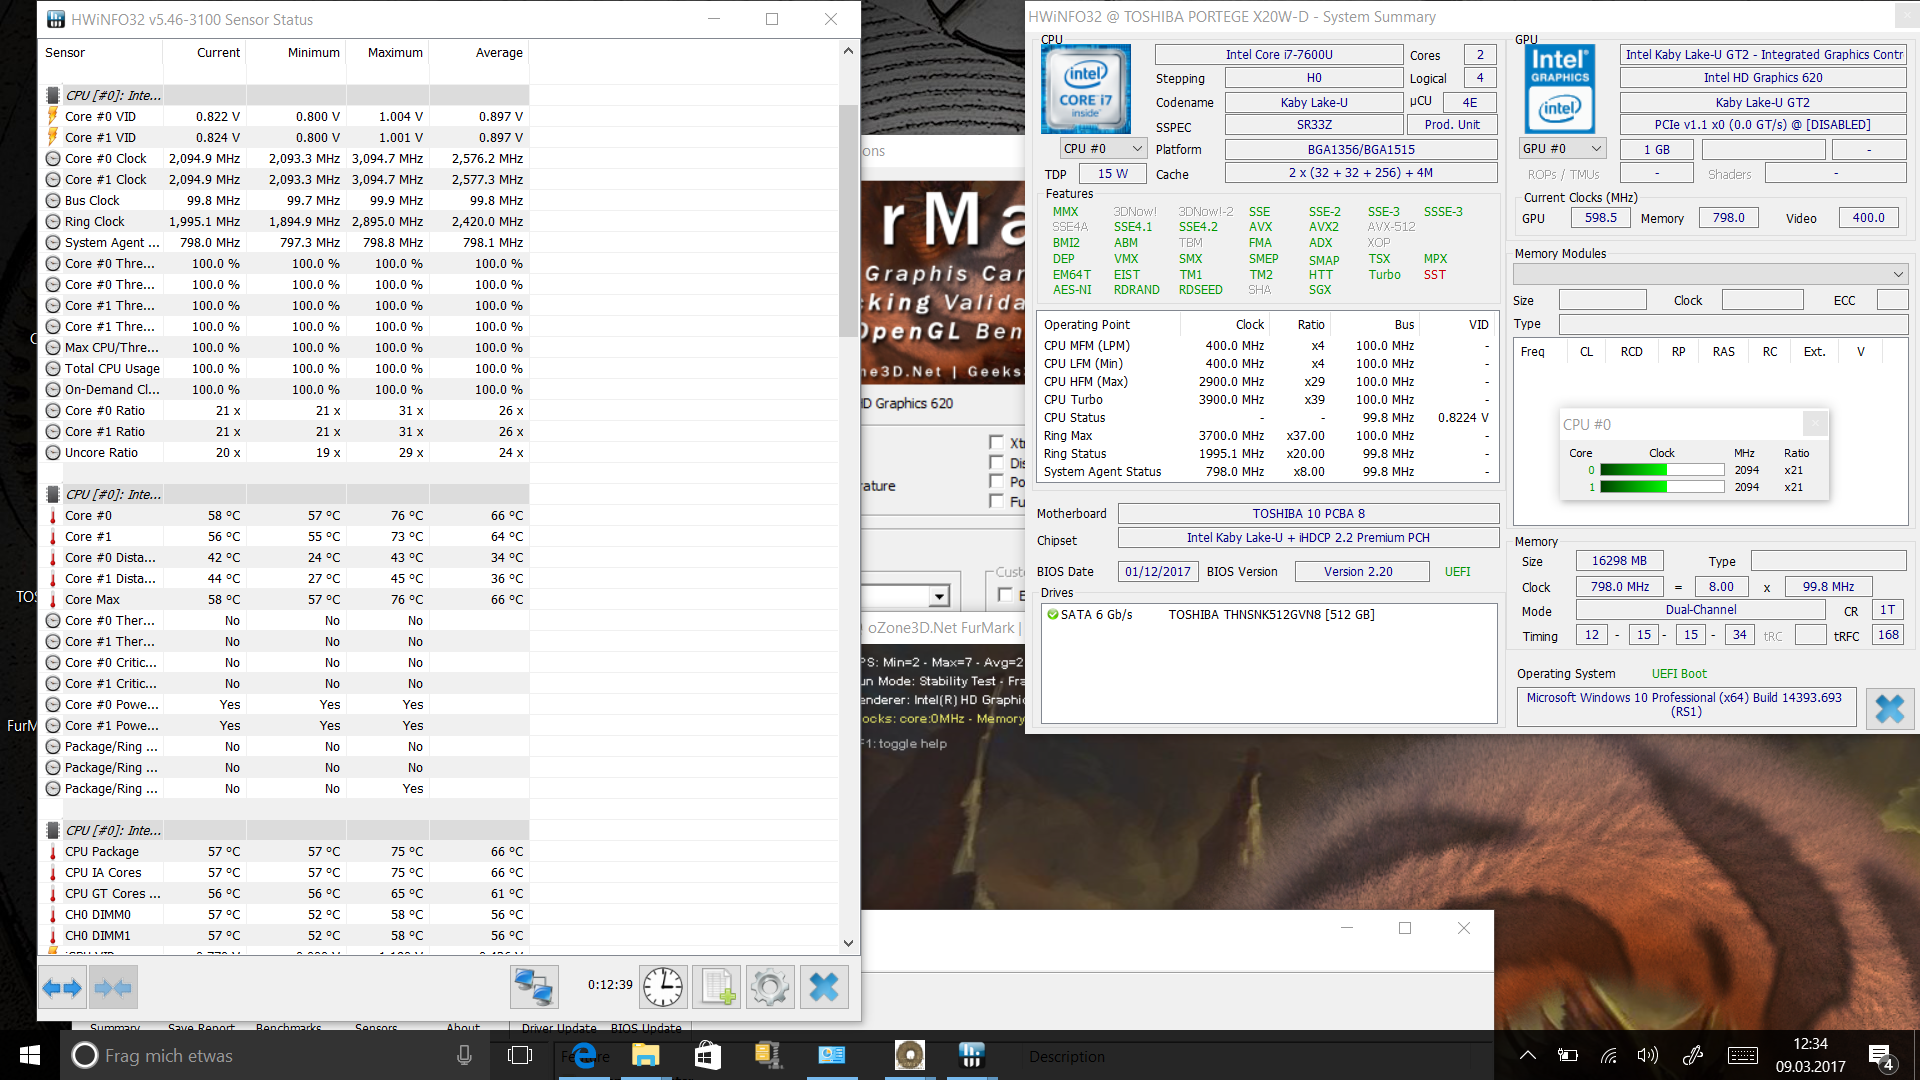Click the collapse columns inward arrows icon
This screenshot has height=1080, width=1920.
[x=112, y=988]
